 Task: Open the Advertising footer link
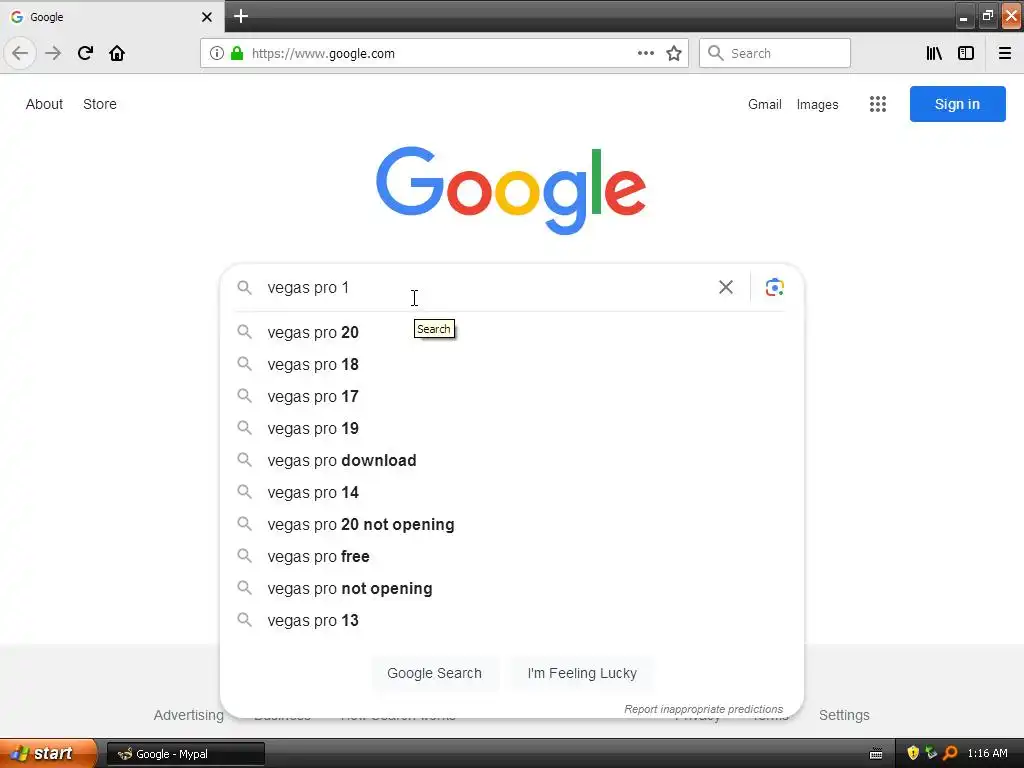click(189, 715)
